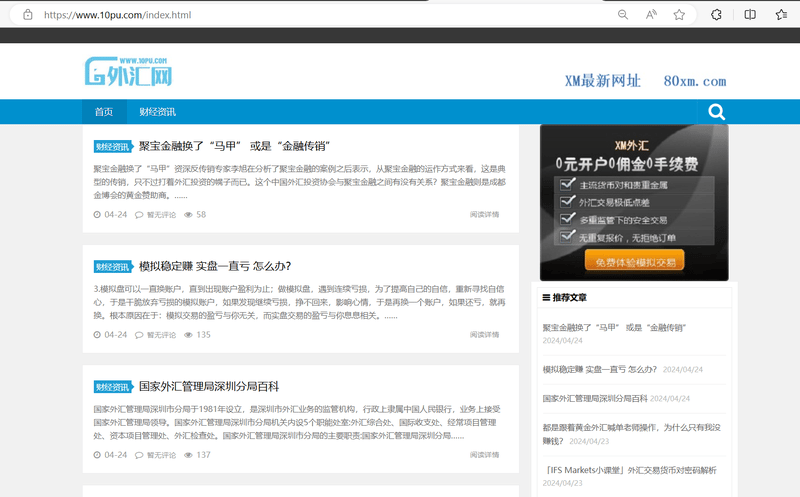The height and width of the screenshot is (497, 800).
Task: Click the XM外汇 advertisement banner heading
Action: click(632, 145)
